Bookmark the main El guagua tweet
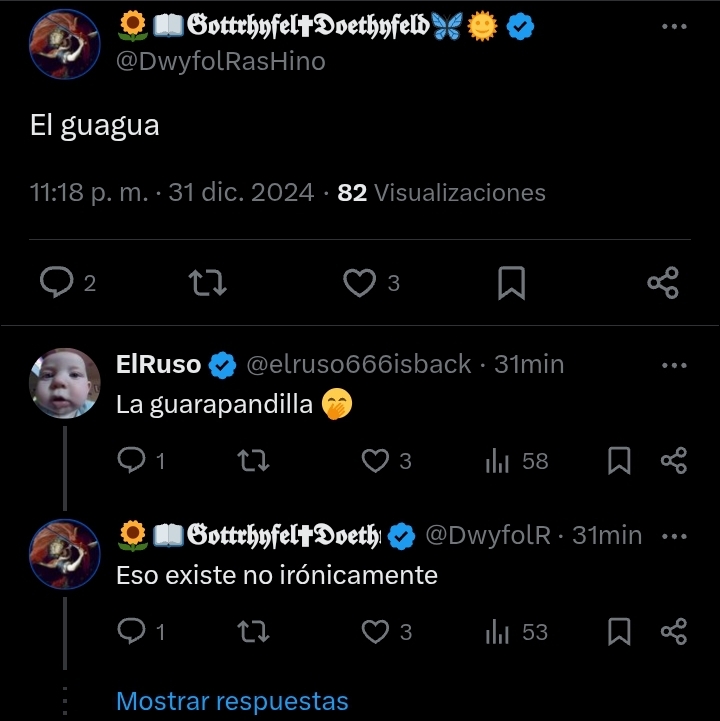The image size is (720, 721). (511, 282)
